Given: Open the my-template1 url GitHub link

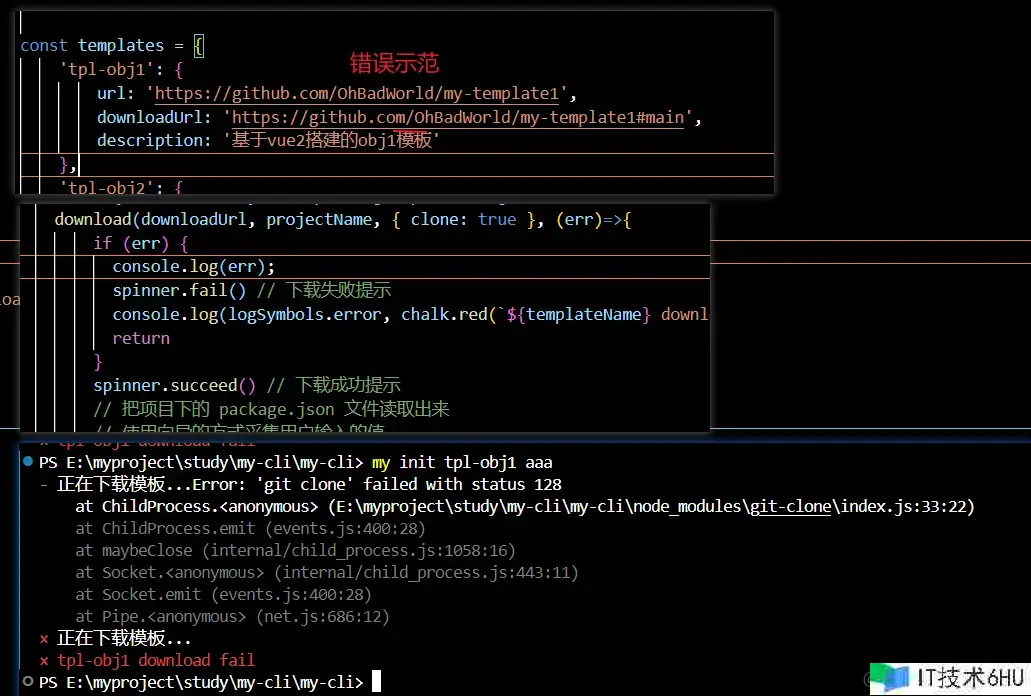Looking at the screenshot, I should [361, 94].
